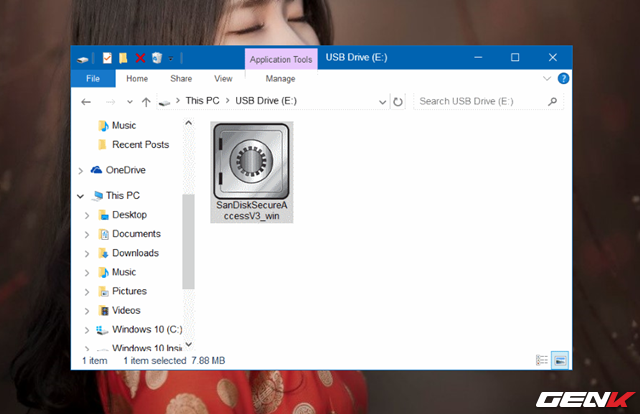This screenshot has height=414, width=640.
Task: Select Recent Posts in navigation pane
Action: pyautogui.click(x=141, y=145)
